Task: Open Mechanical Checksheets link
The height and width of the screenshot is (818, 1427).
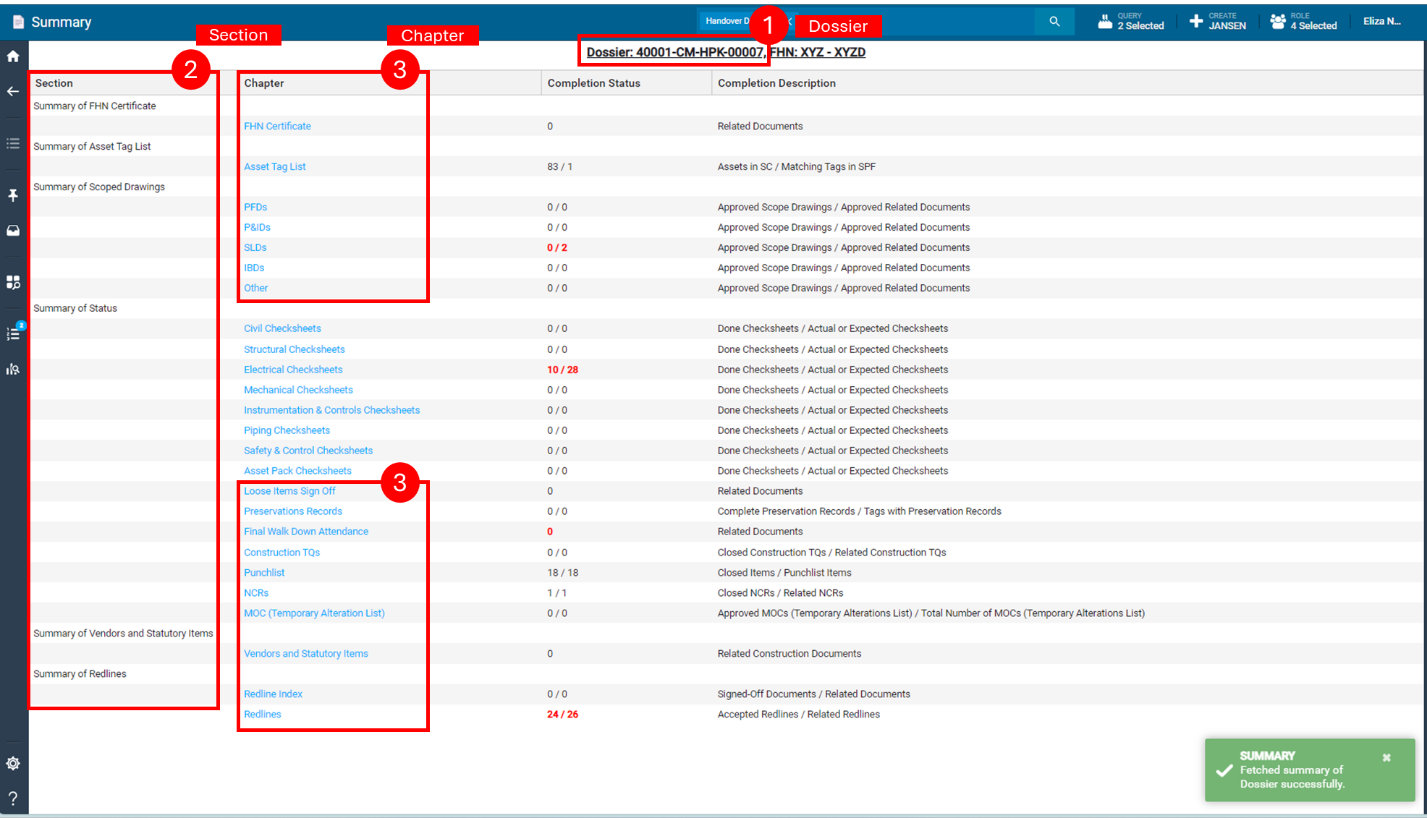Action: tap(298, 390)
